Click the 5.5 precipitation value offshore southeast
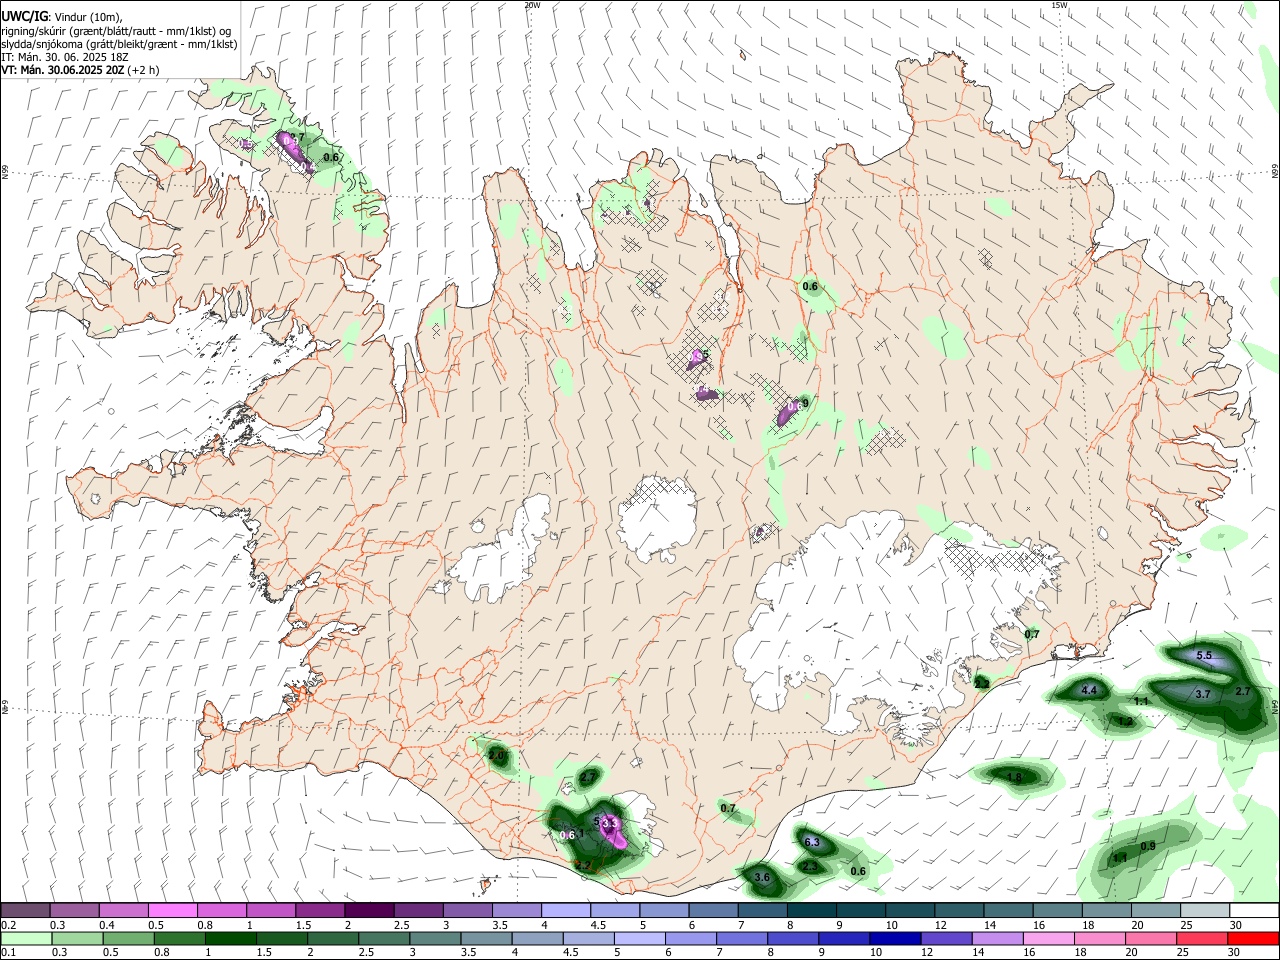This screenshot has width=1280, height=960. [x=1204, y=656]
